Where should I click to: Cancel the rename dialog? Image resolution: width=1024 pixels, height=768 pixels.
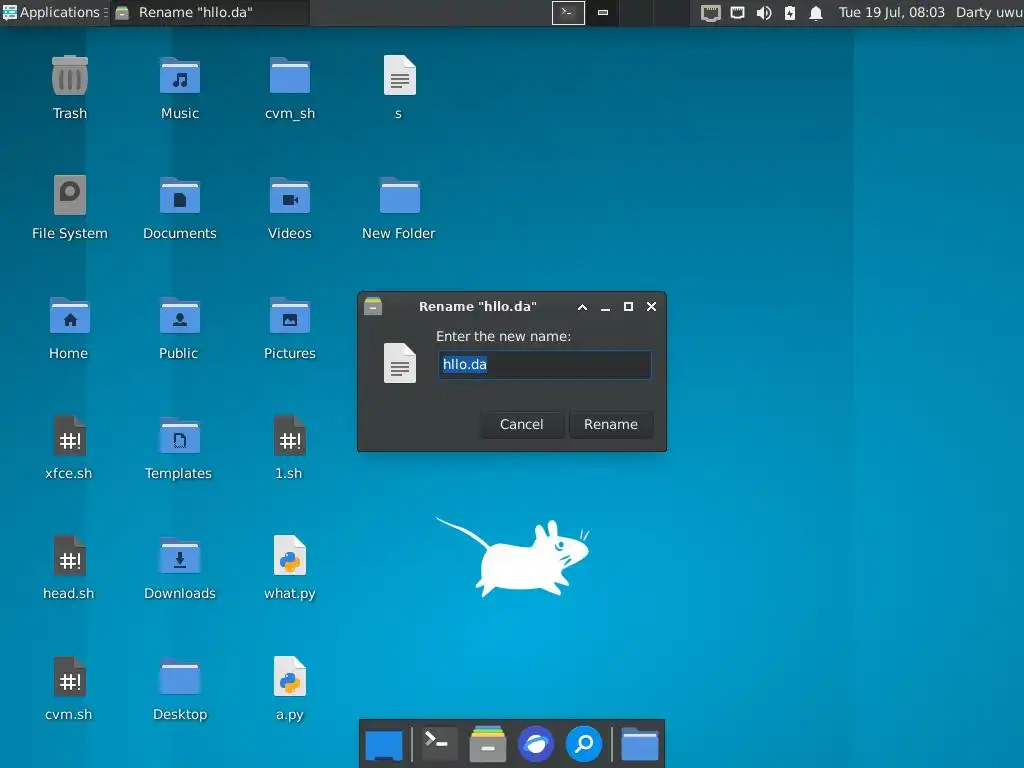pyautogui.click(x=521, y=424)
